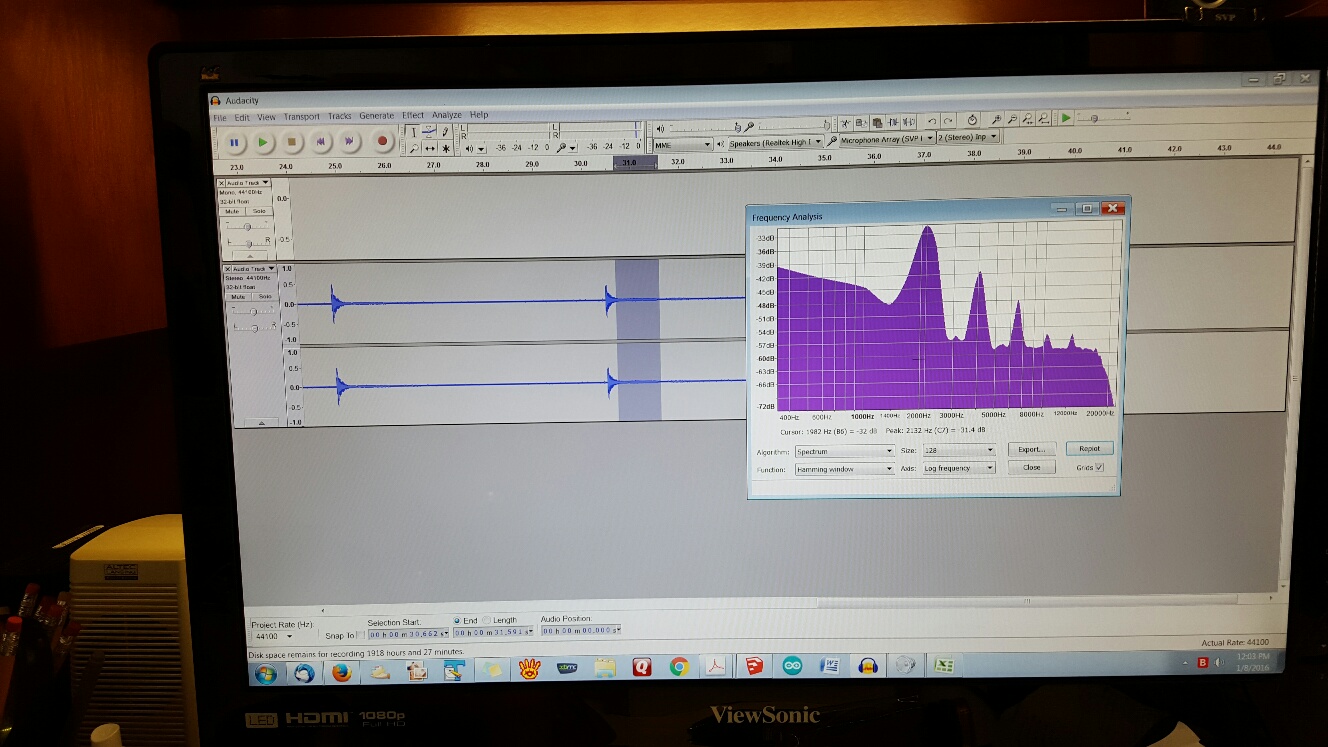Select the Time Shift tool
1328x747 pixels.
(x=430, y=148)
